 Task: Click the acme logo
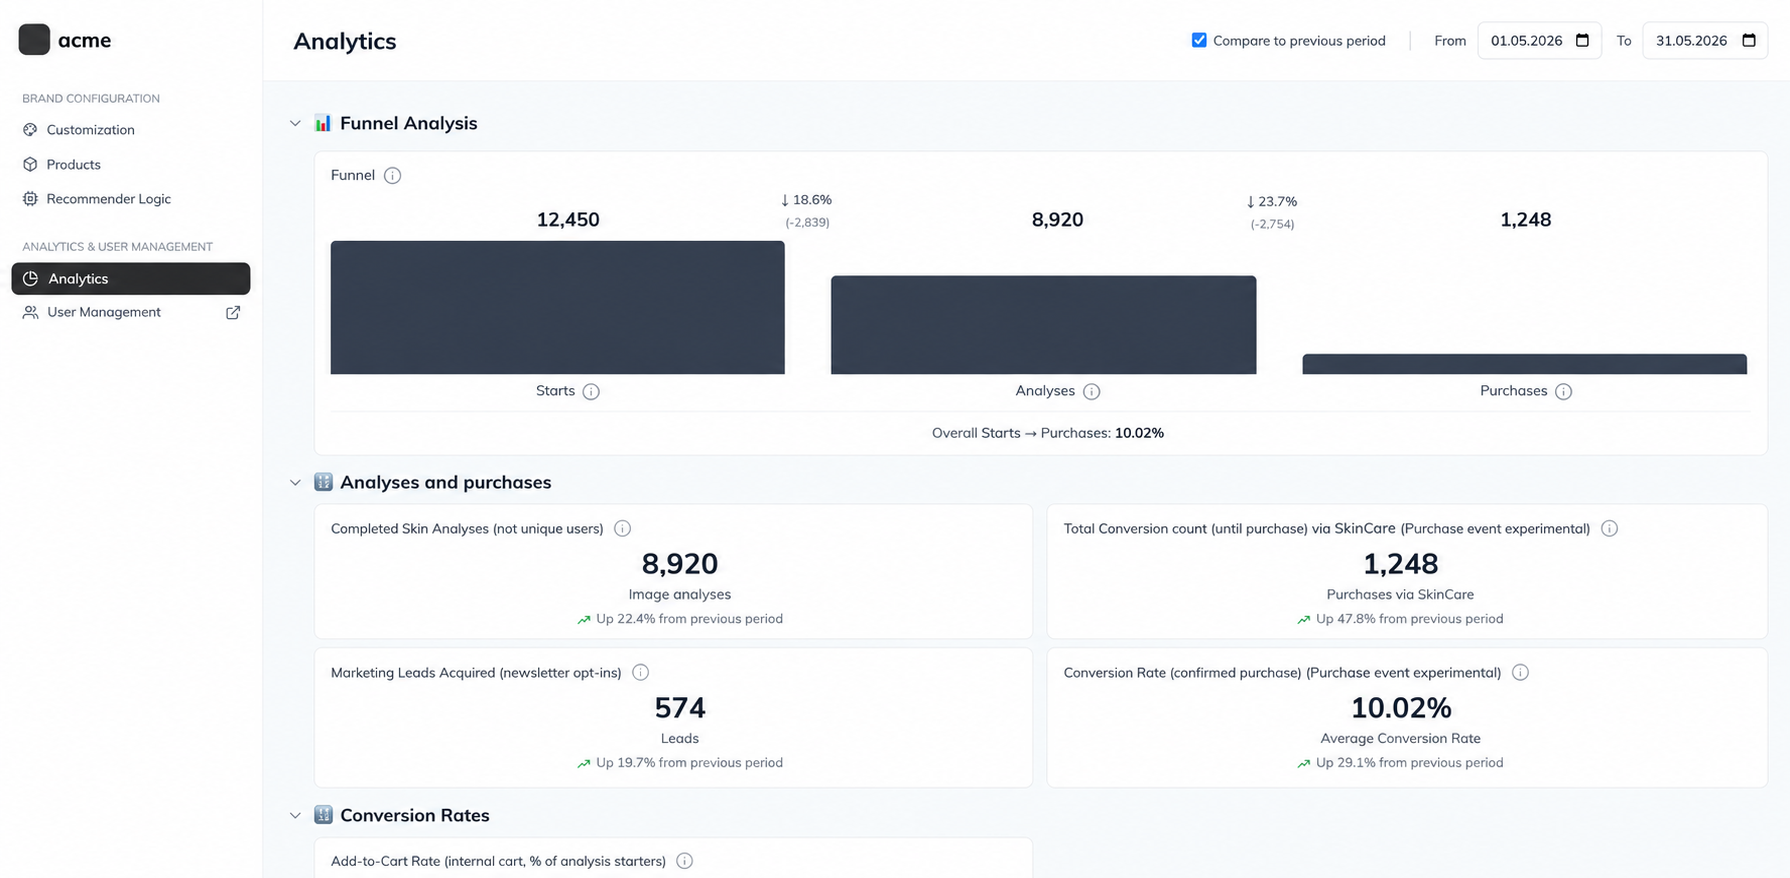(x=65, y=40)
